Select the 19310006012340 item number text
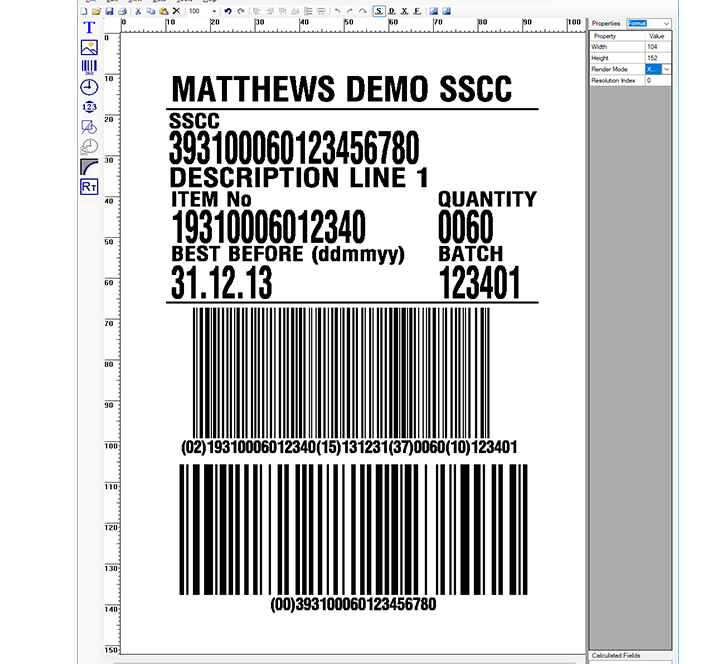This screenshot has width=715, height=664. click(x=269, y=227)
